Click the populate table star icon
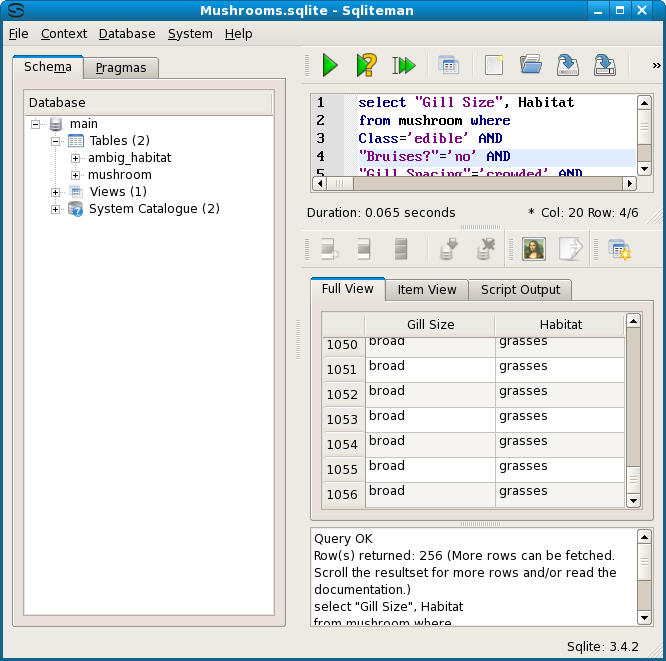The height and width of the screenshot is (661, 666). coord(619,249)
